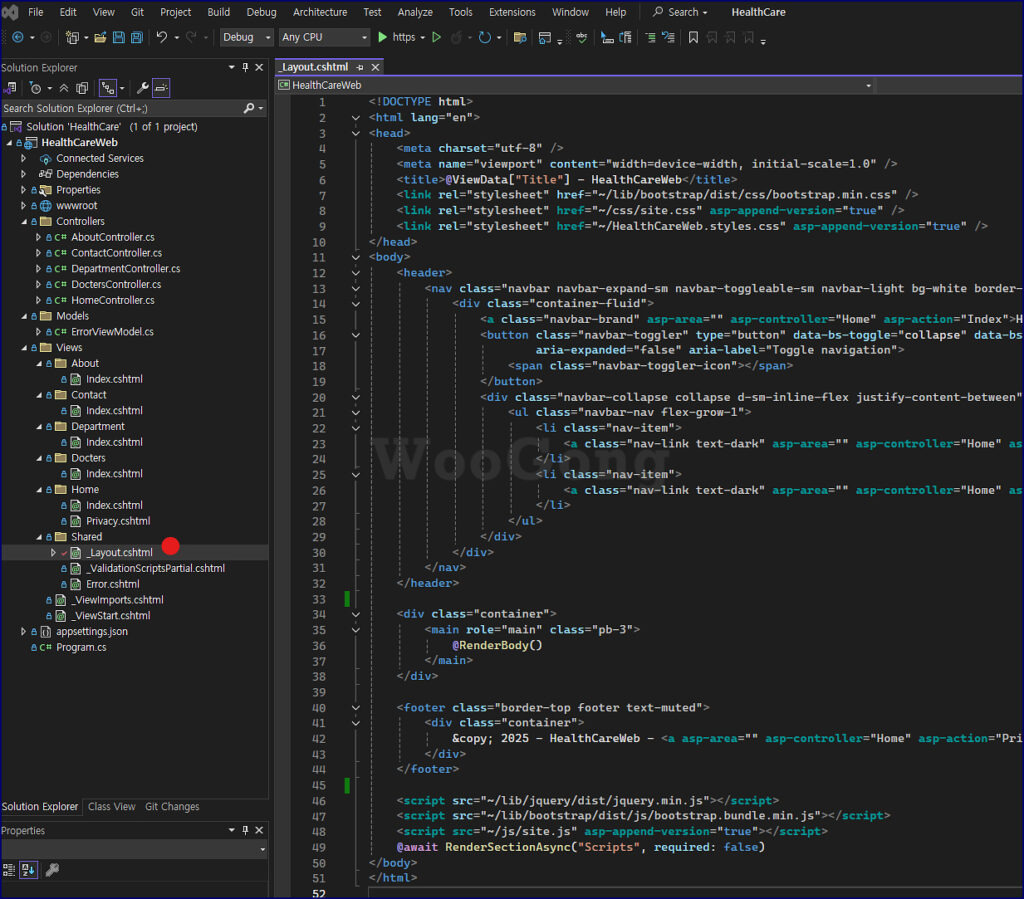Viewport: 1024px width, 899px height.
Task: Open the https launch profile dropdown arrow
Action: point(423,38)
